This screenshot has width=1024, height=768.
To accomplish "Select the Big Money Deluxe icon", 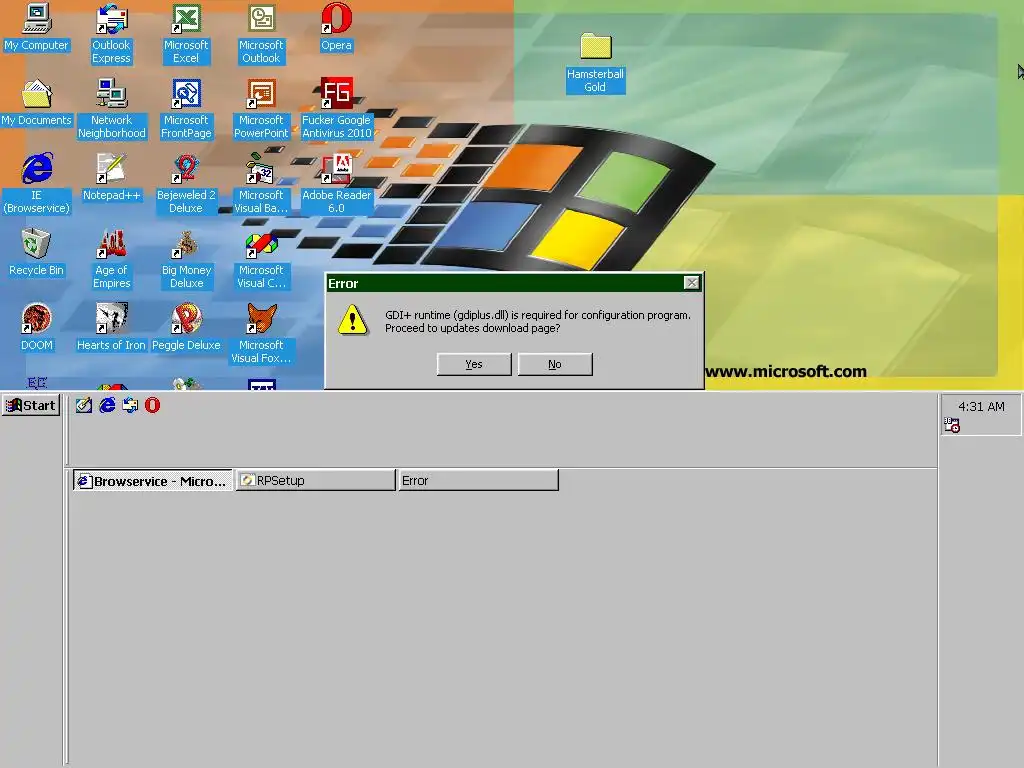I will point(186,259).
